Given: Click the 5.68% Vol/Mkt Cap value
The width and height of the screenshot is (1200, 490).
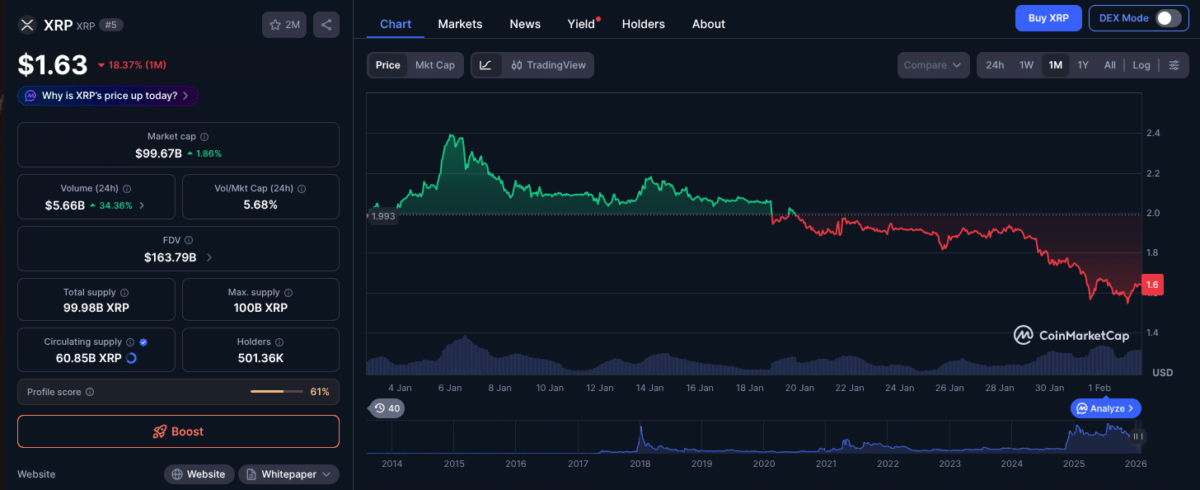Looking at the screenshot, I should pos(259,205).
